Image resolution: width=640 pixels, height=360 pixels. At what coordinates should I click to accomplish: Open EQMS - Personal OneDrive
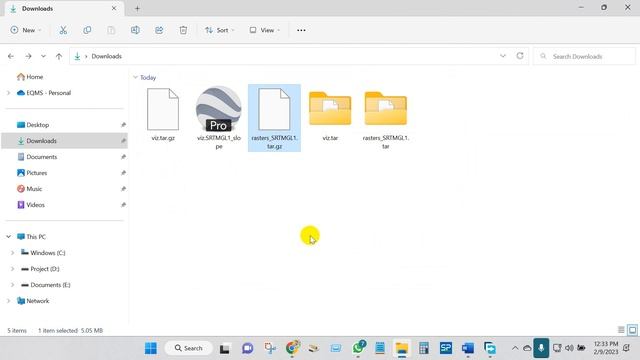(x=44, y=93)
